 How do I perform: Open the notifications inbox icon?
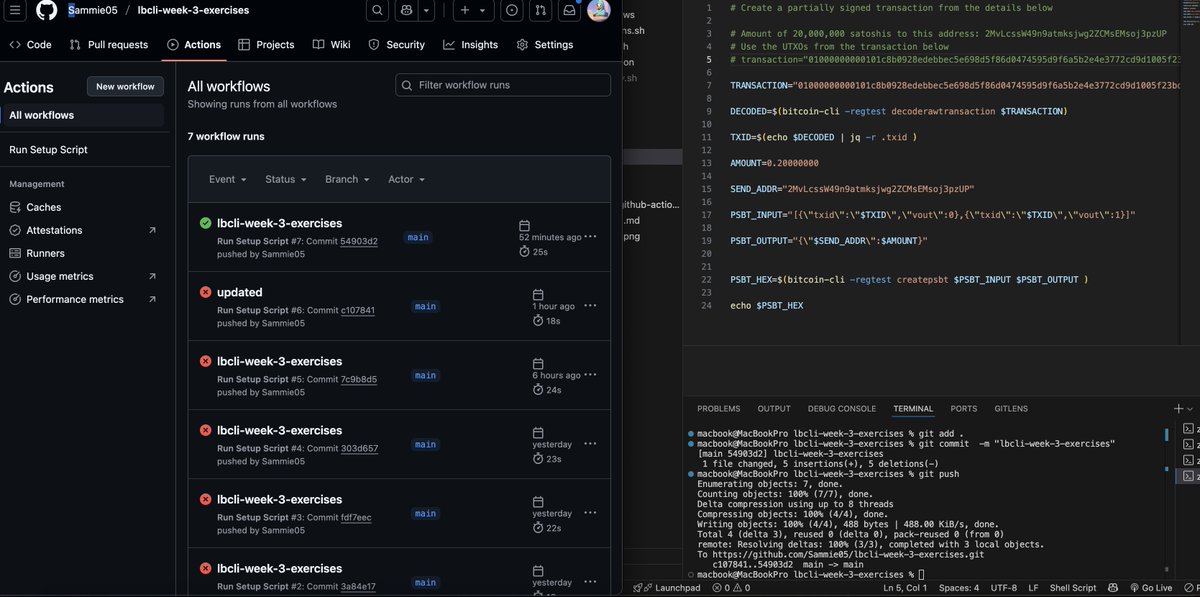(569, 10)
